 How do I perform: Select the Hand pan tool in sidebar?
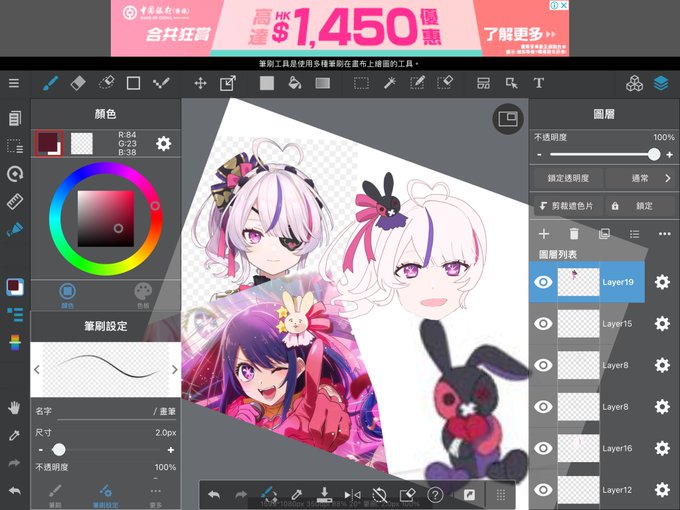14,407
